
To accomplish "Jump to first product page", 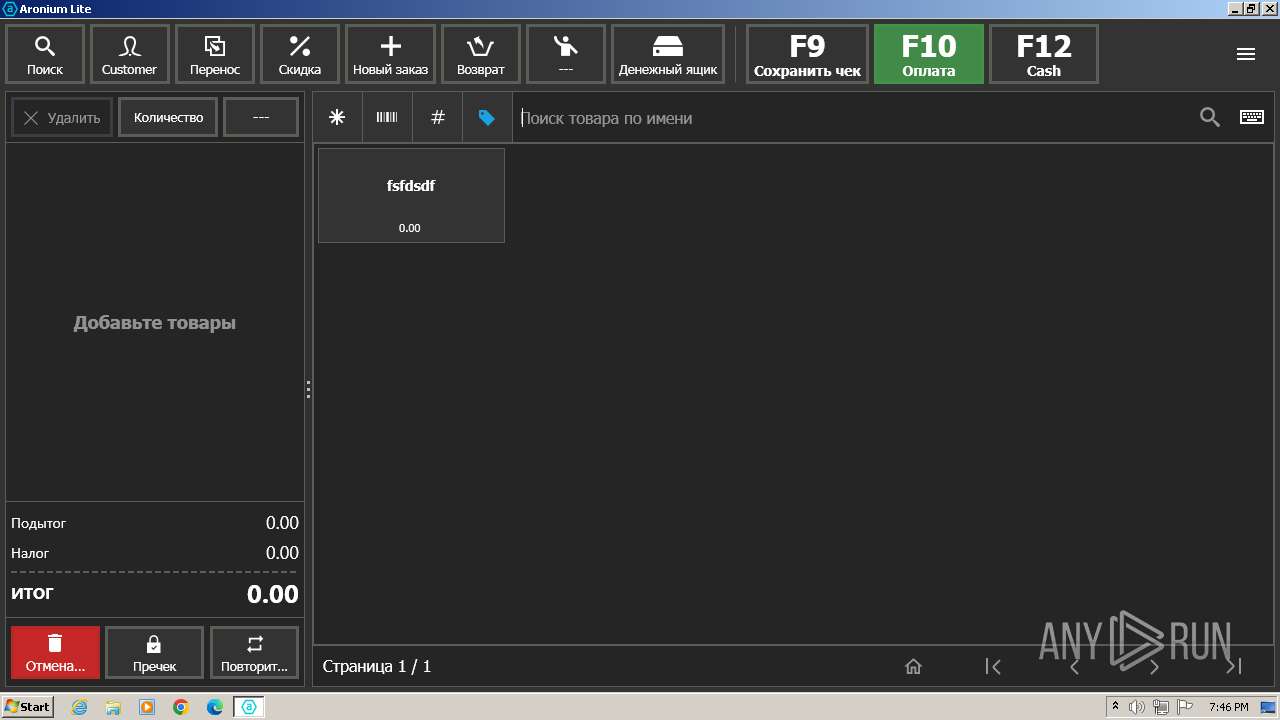I will pyautogui.click(x=993, y=667).
